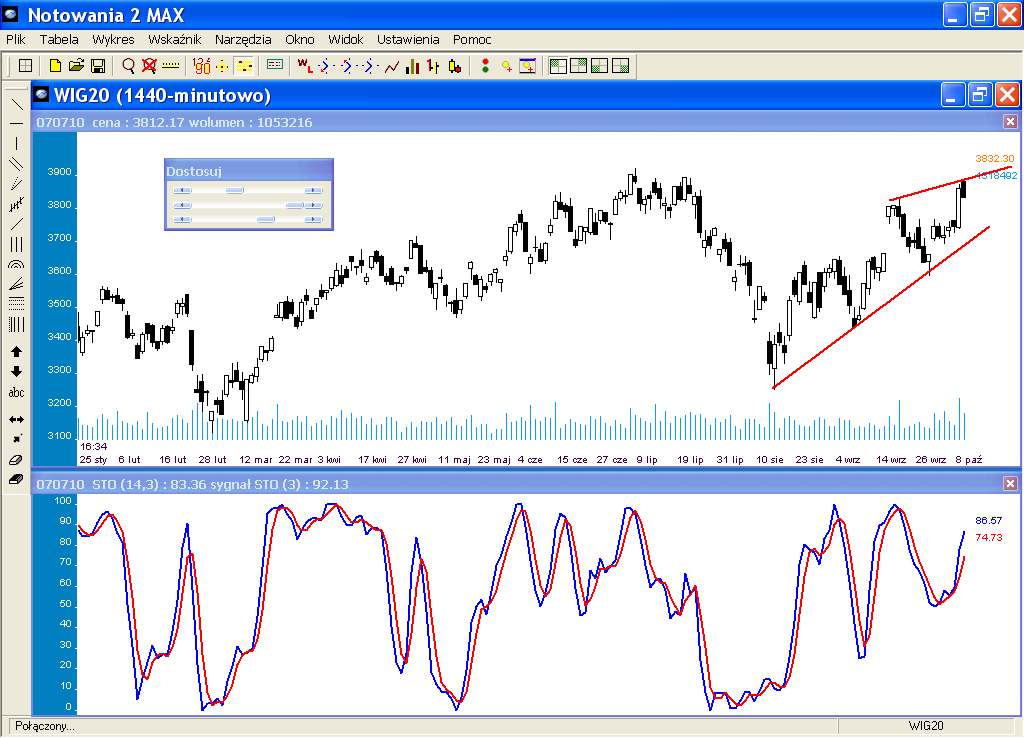Select the vertical line drawing tool
The height and width of the screenshot is (738, 1024).
pos(16,144)
